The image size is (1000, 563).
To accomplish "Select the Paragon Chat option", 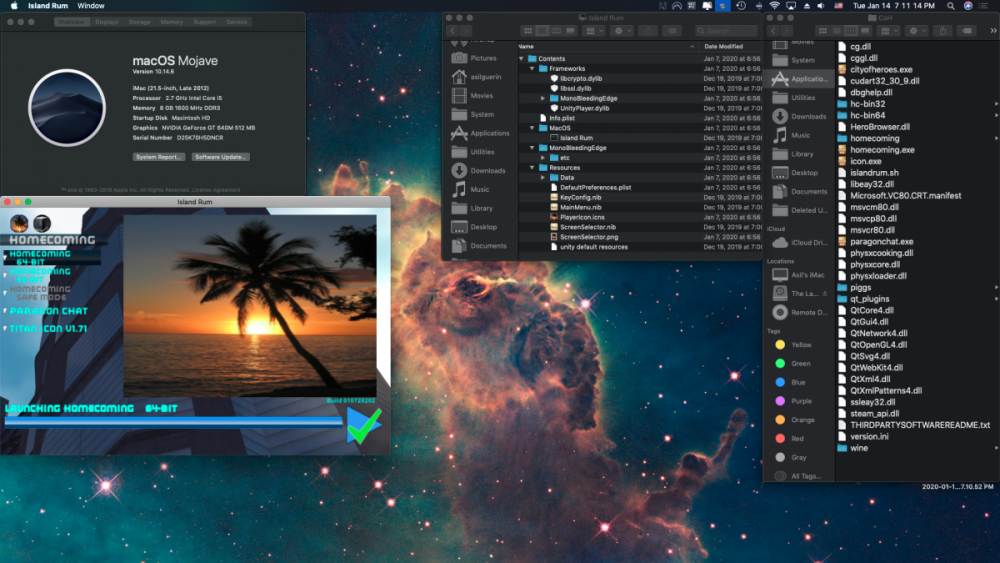I will 48,311.
